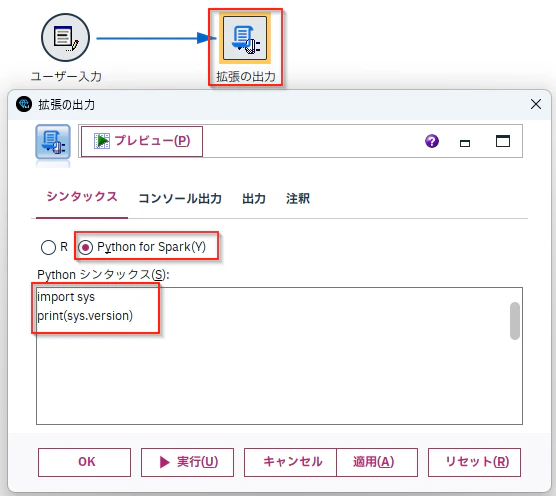Image resolution: width=556 pixels, height=496 pixels.
Task: Open the 出力 tab
Action: [x=254, y=199]
